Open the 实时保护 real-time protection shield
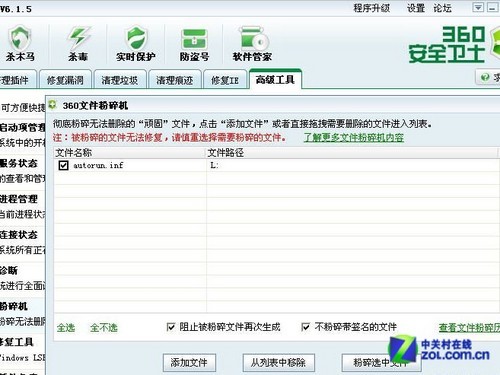 136,44
